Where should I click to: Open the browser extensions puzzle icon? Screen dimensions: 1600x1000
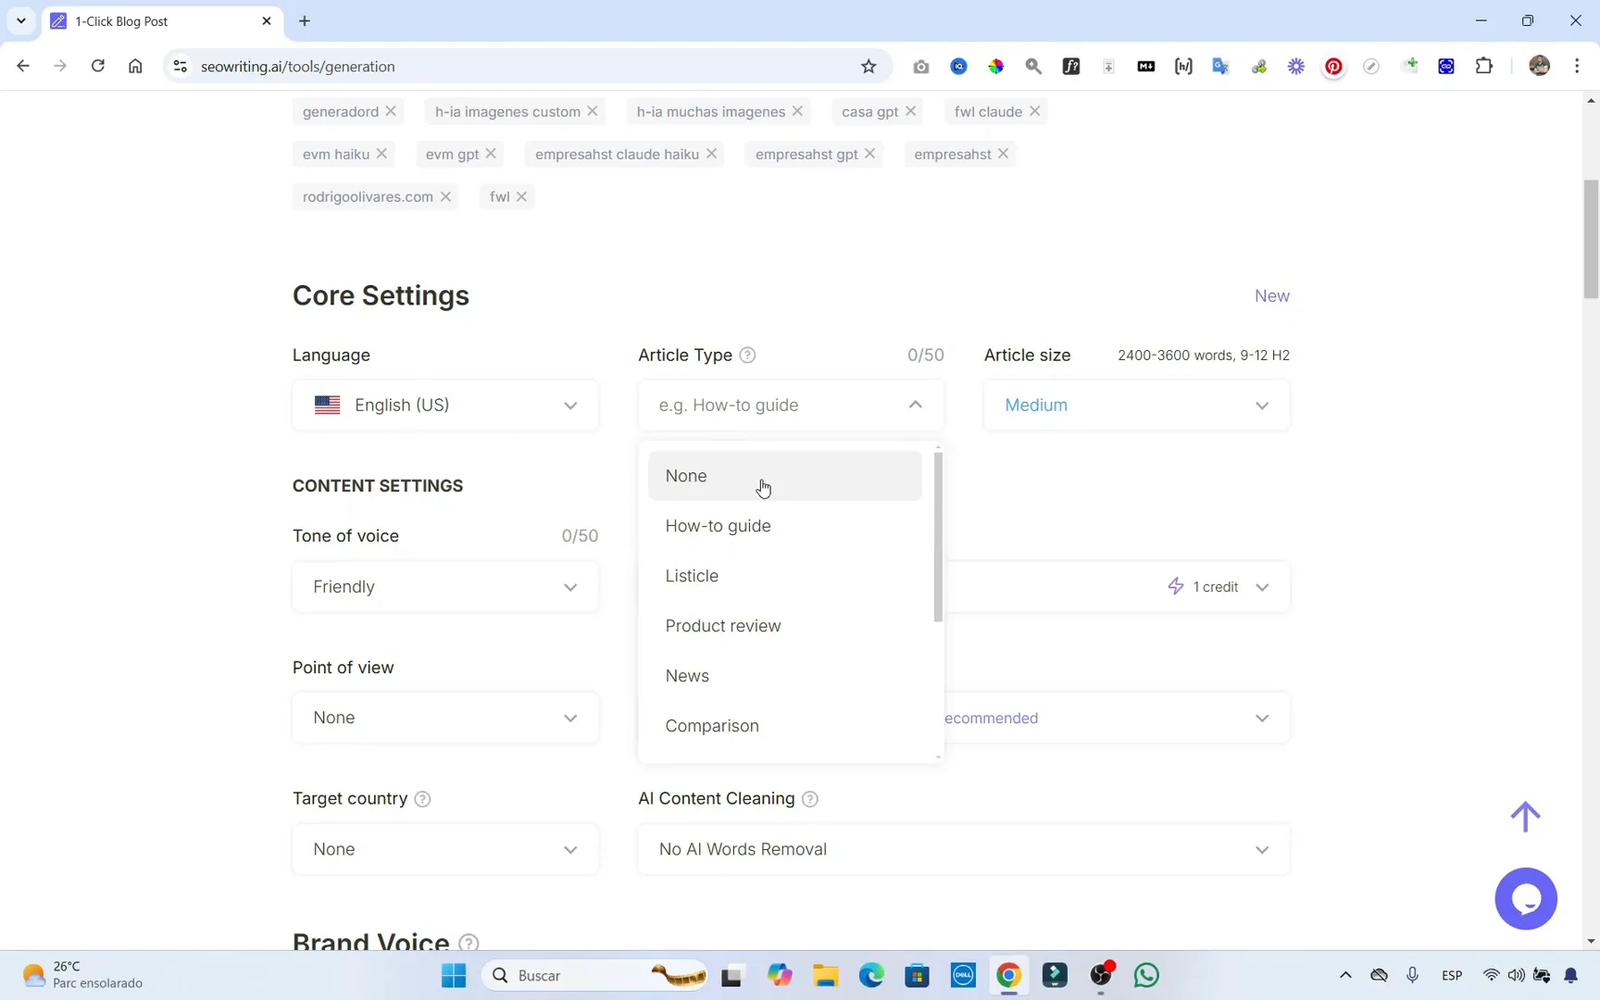pos(1484,66)
